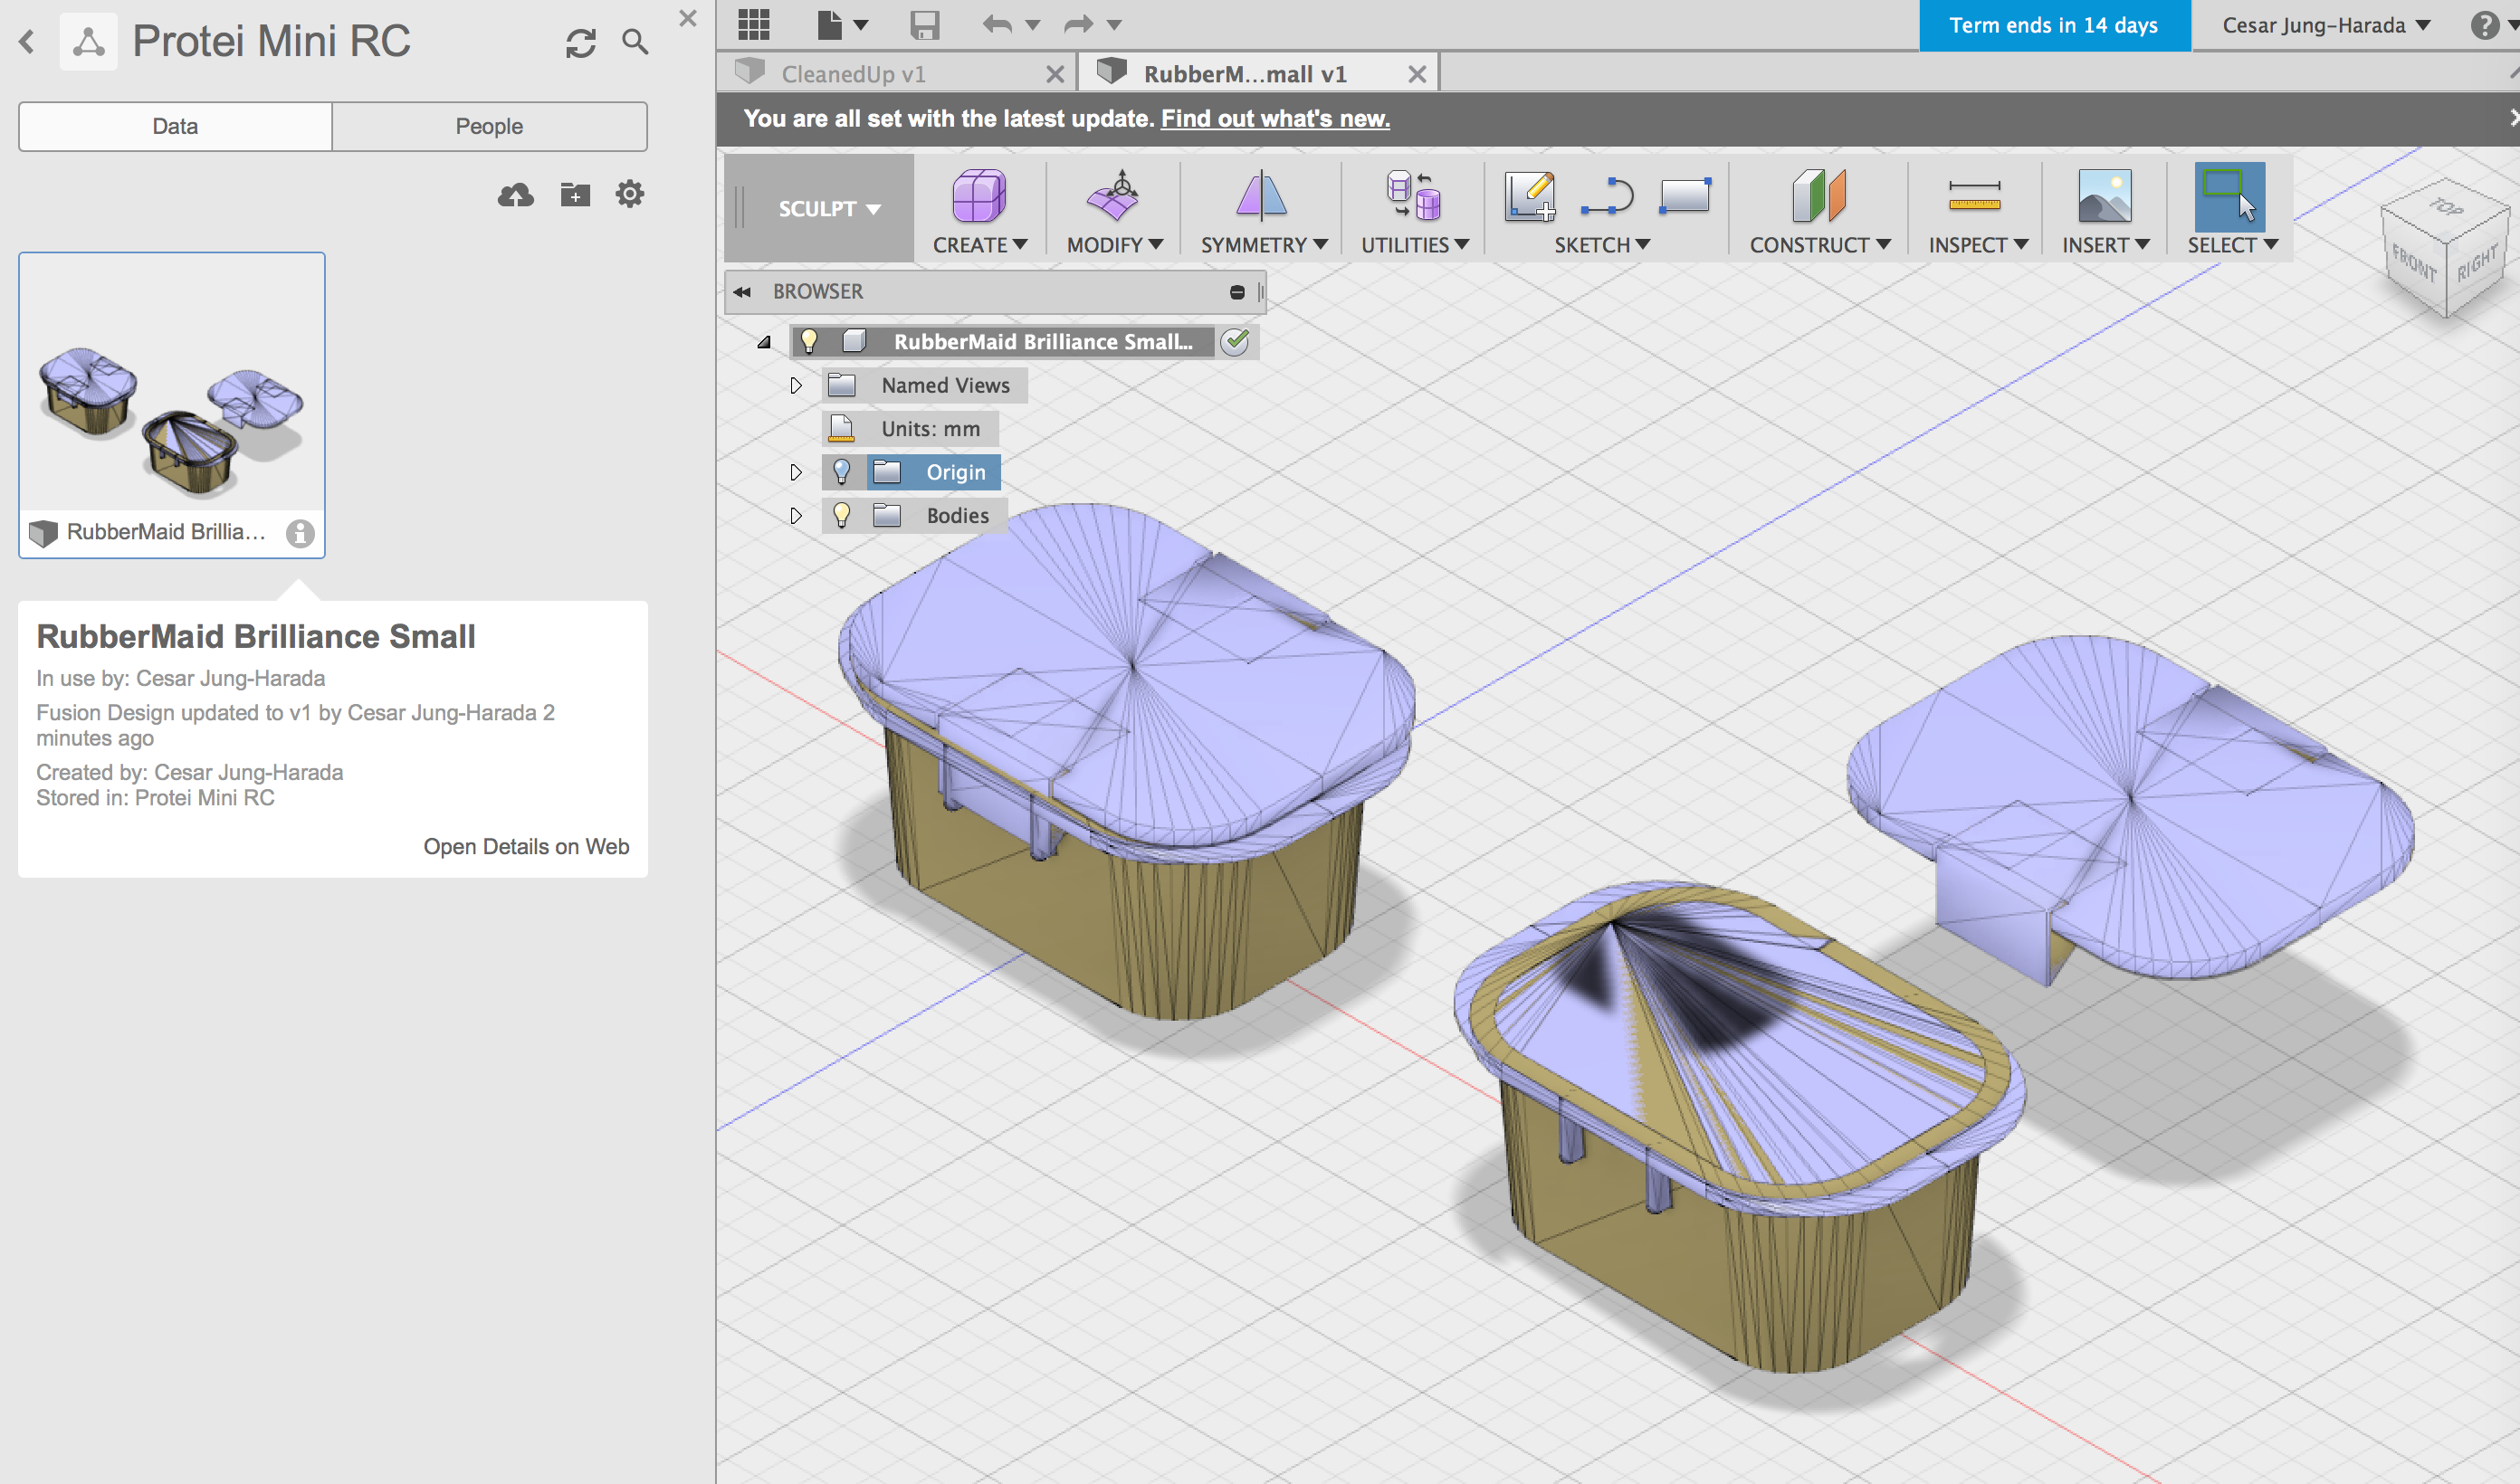Open the CONSTRUCT menu
This screenshot has width=2520, height=1484.
(1820, 245)
